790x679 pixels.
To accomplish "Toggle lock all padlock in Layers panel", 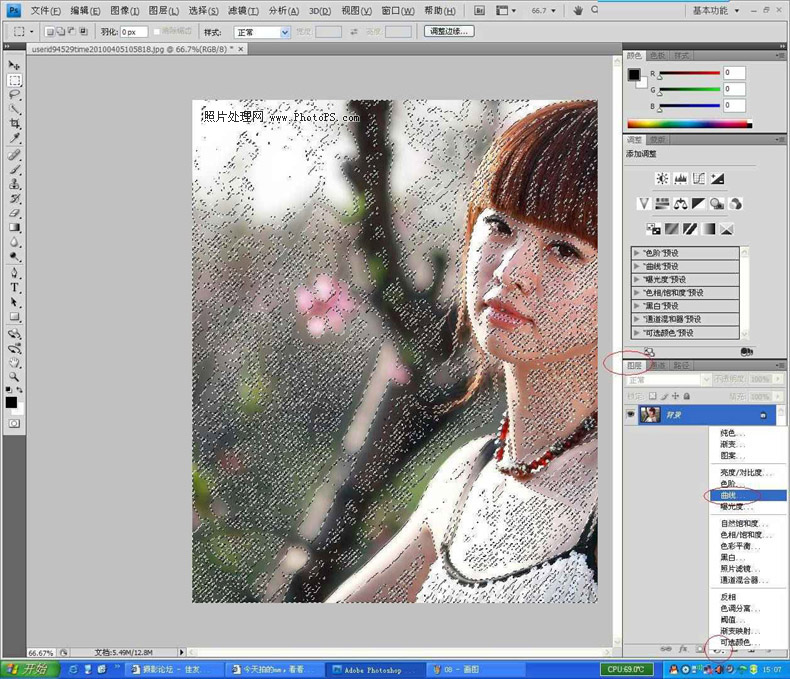I will pyautogui.click(x=687, y=396).
